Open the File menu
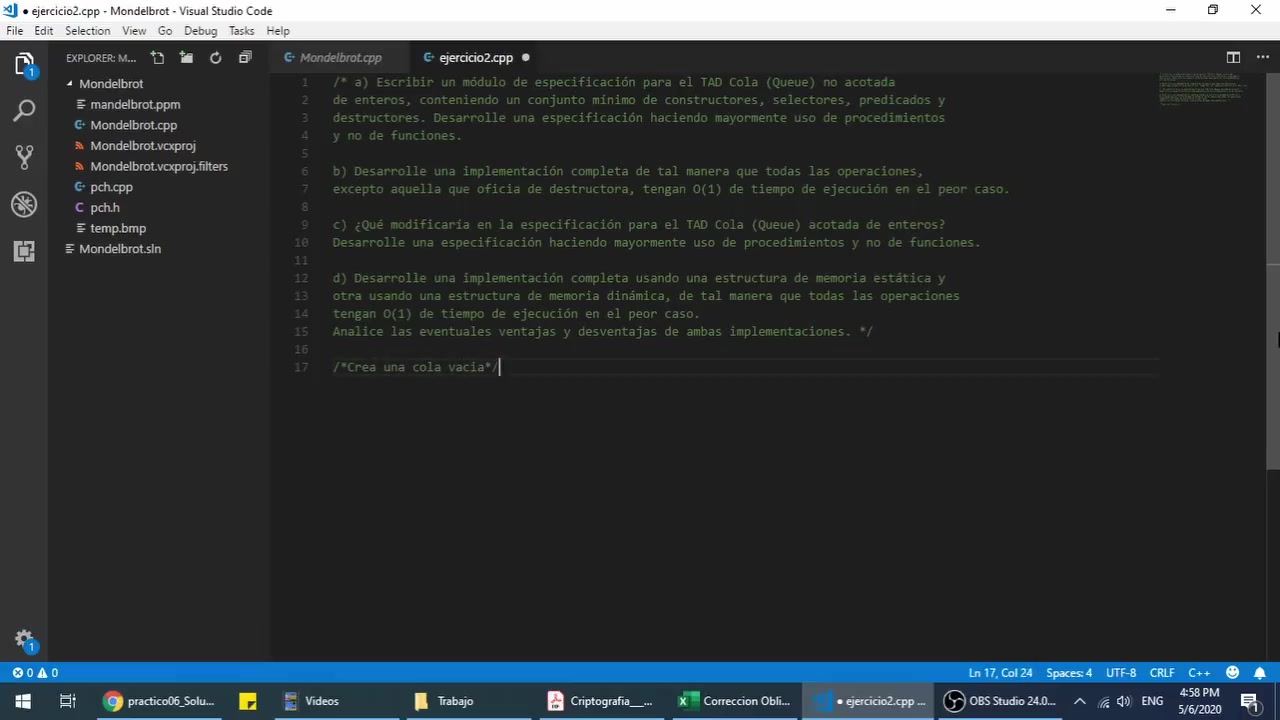1280x720 pixels. point(15,31)
